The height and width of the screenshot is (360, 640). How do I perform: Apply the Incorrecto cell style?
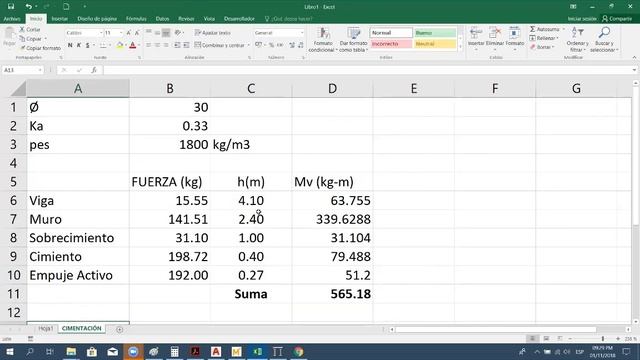coord(391,44)
